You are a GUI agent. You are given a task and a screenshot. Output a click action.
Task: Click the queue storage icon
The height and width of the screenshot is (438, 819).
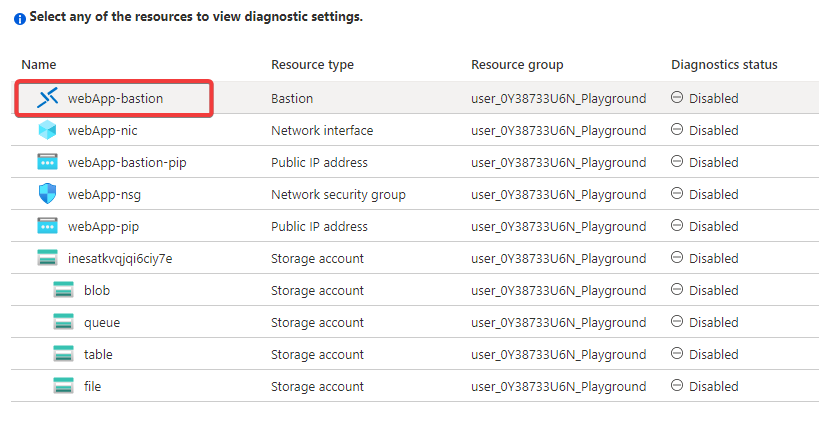point(64,322)
